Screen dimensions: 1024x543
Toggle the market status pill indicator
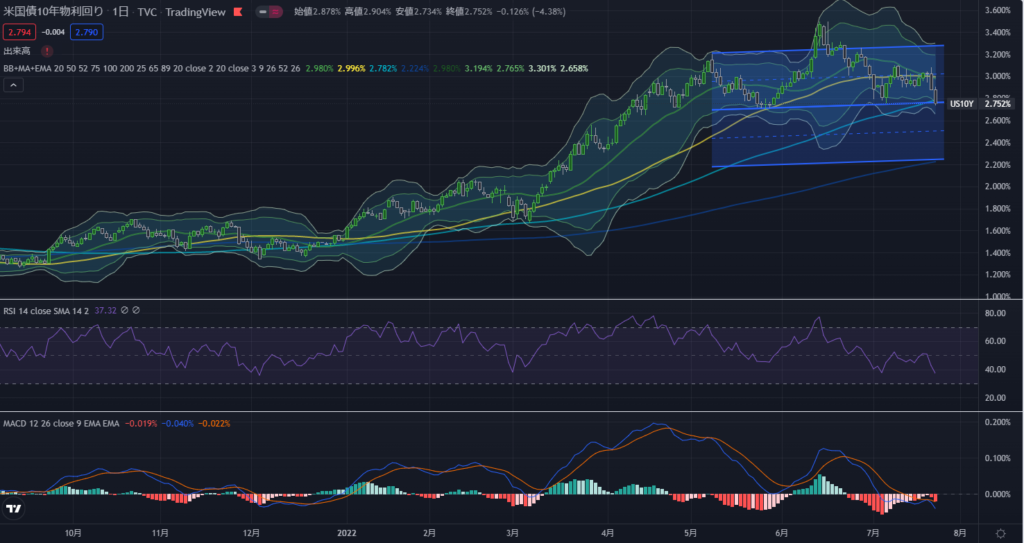269,12
